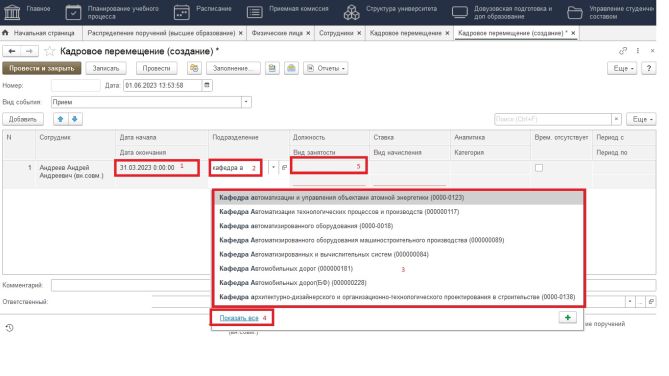
Task: Click the Записать button
Action: [106, 68]
